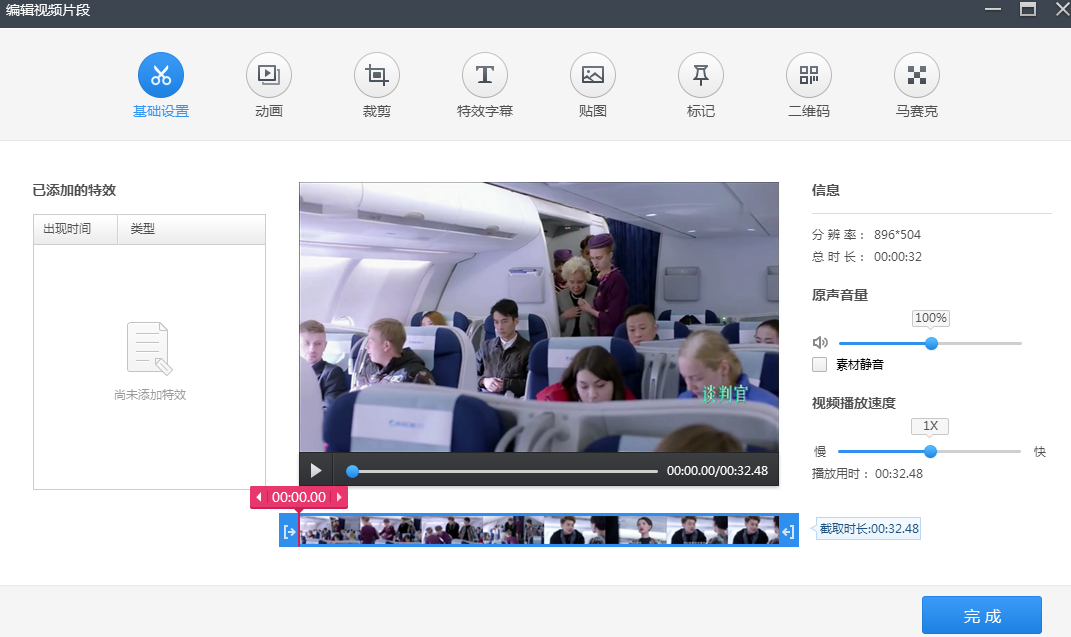Viewport: 1071px width, 637px height.
Task: Click the 分辨率 896*504 value
Action: pos(898,235)
